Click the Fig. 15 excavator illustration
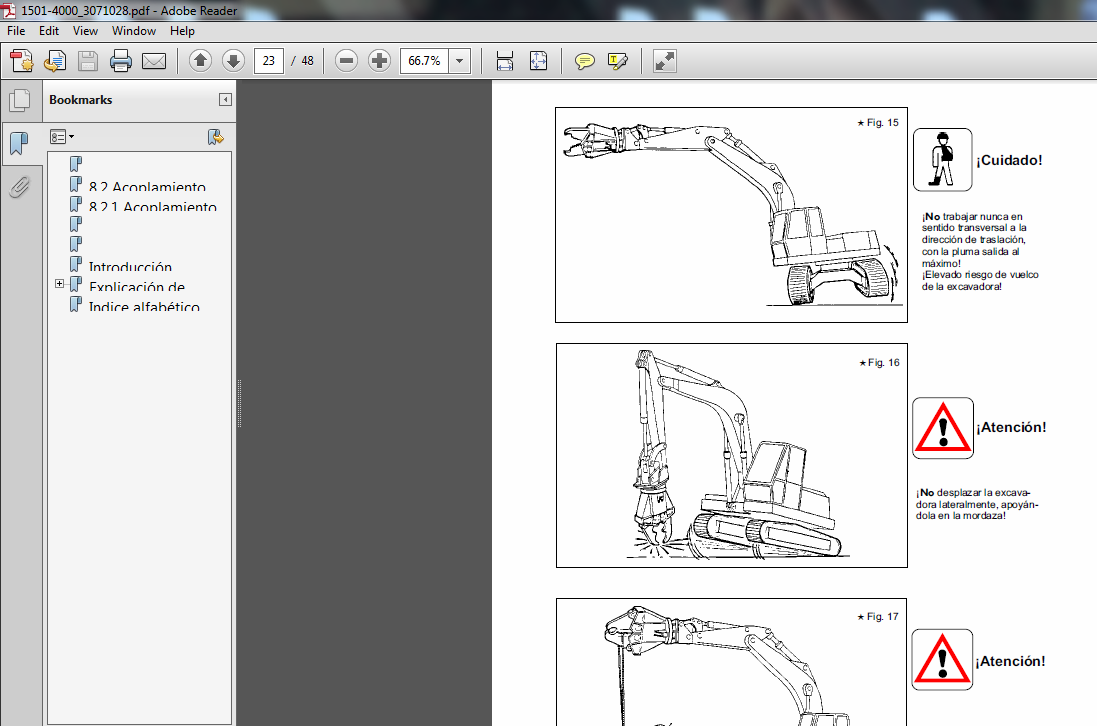1097x726 pixels. (731, 215)
